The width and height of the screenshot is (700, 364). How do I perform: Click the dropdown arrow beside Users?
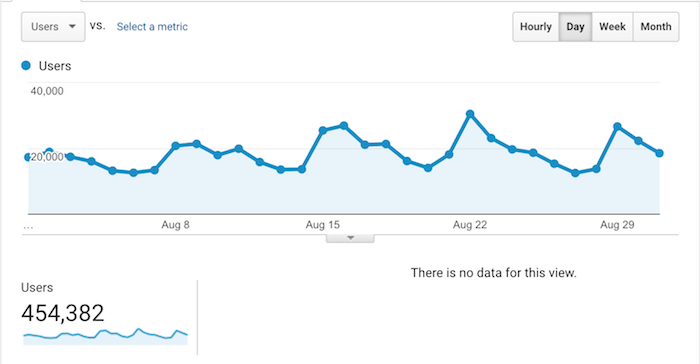(x=72, y=27)
